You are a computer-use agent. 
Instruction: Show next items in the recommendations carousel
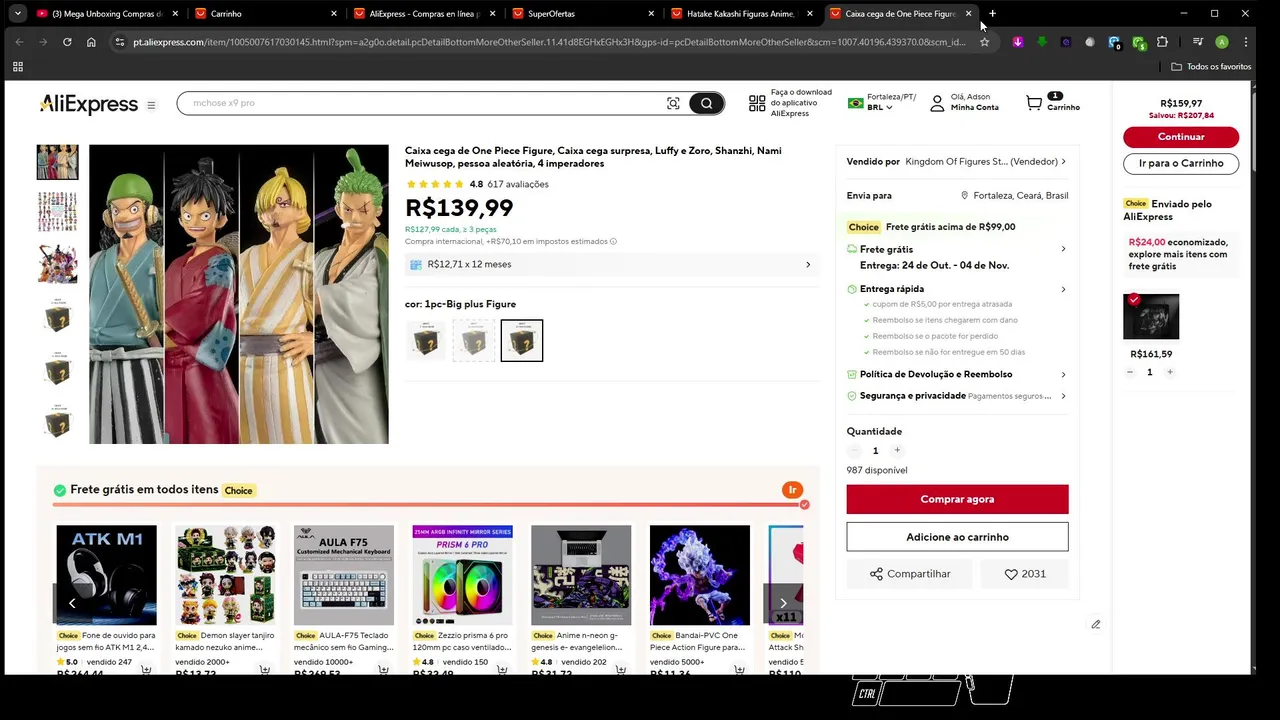coord(783,603)
